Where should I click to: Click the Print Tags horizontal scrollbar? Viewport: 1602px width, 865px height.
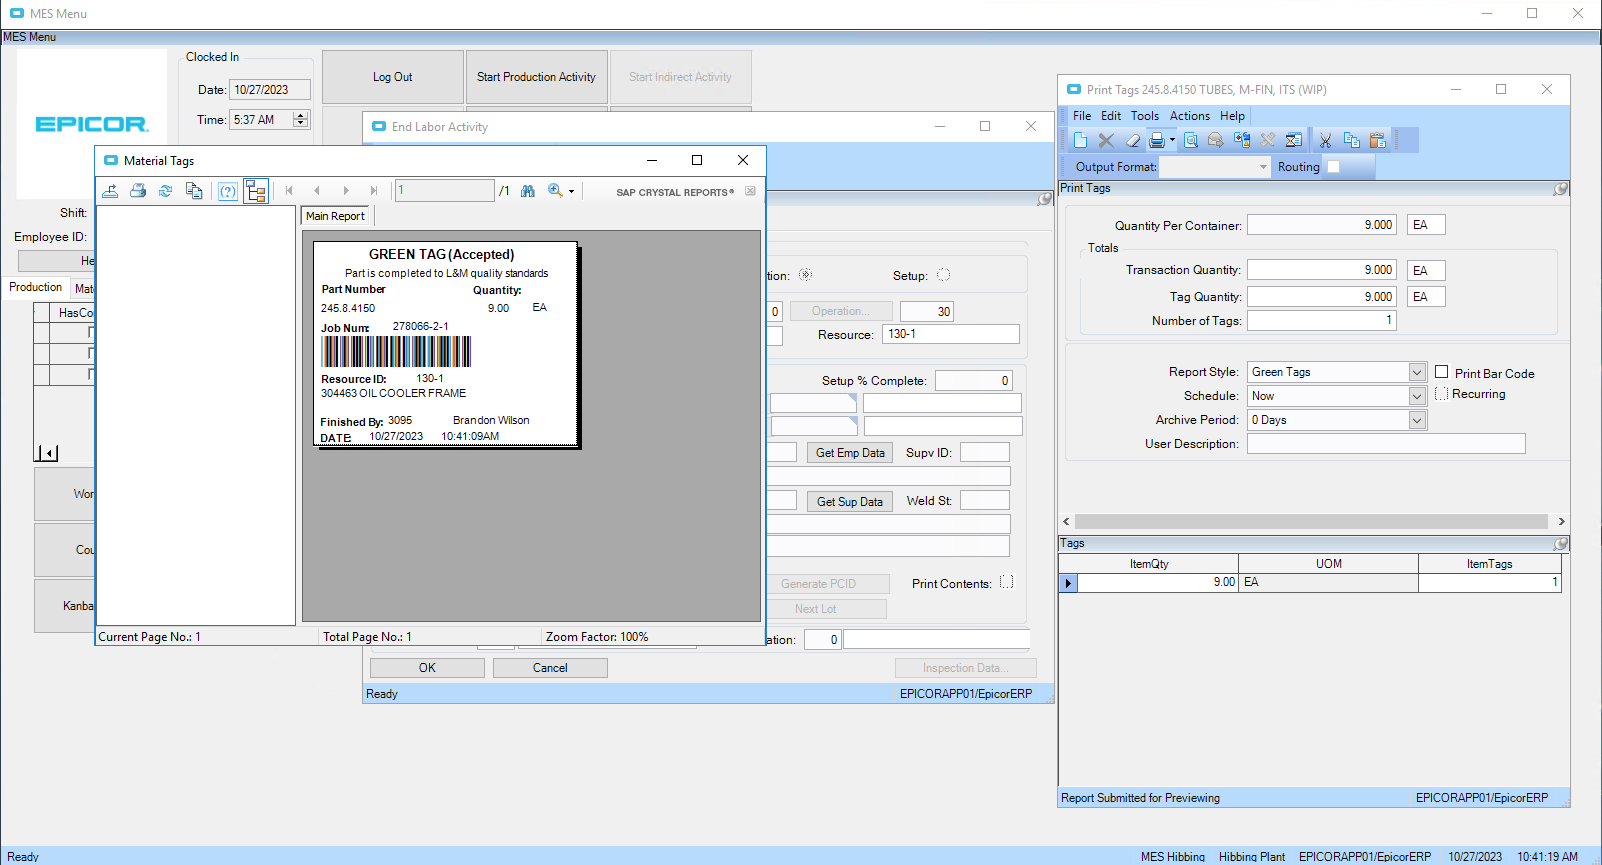point(1312,522)
